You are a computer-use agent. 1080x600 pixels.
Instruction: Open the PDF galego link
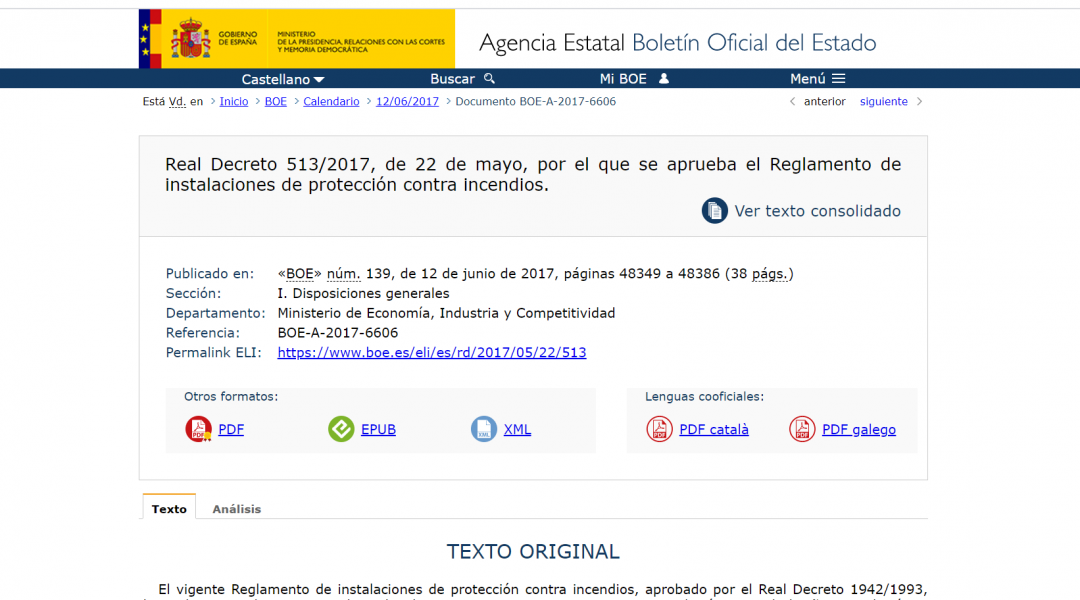click(x=859, y=429)
